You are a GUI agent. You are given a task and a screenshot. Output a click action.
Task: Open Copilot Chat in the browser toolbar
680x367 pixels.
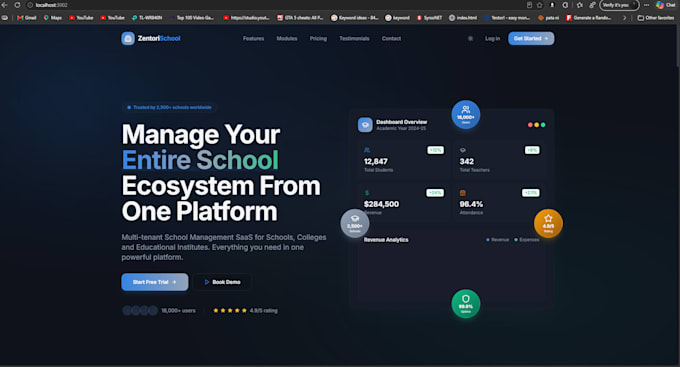[x=666, y=5]
